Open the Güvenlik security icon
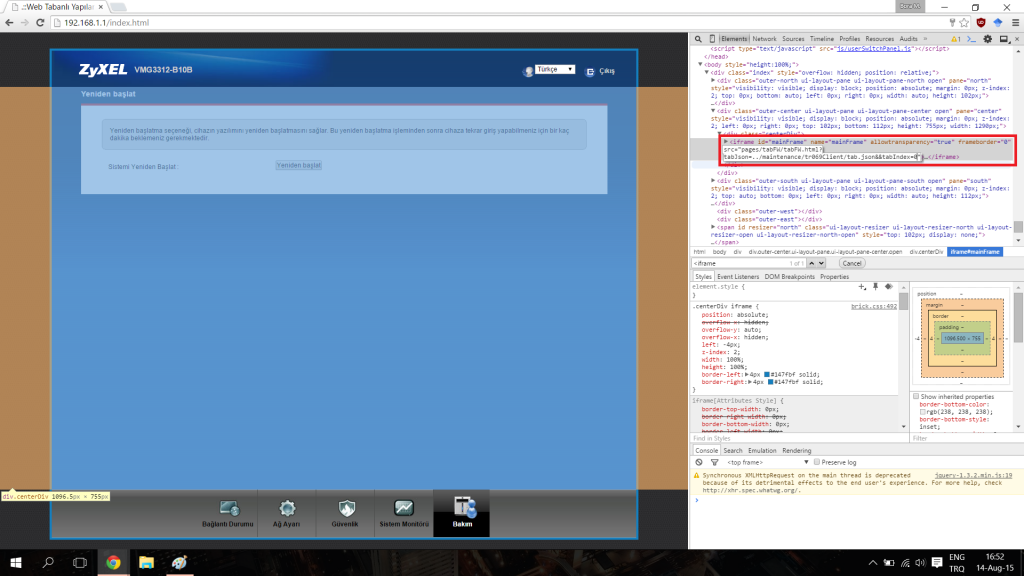The height and width of the screenshot is (576, 1024). tap(346, 511)
